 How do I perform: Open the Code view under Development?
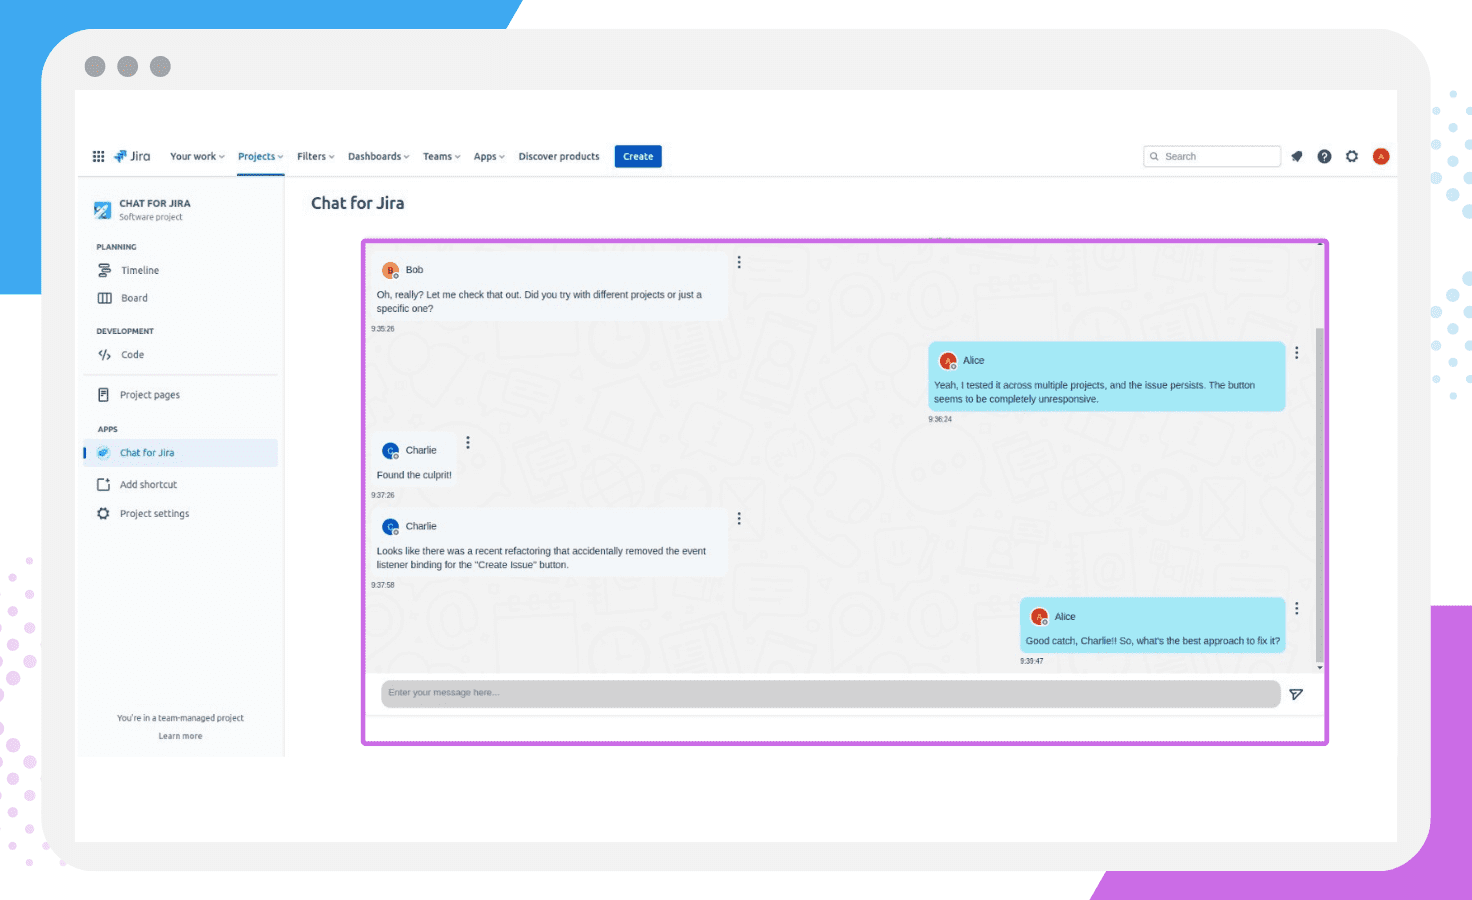(x=104, y=354)
